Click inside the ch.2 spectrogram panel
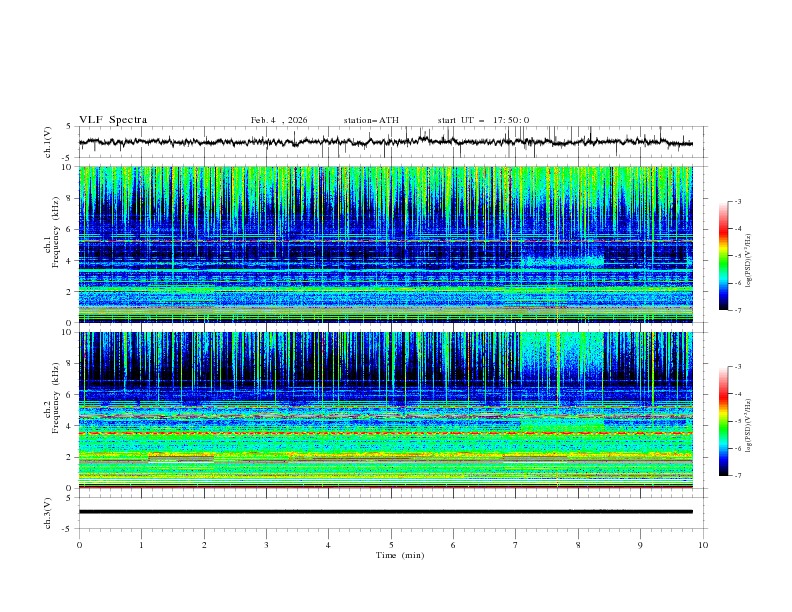Viewport: 792px width, 612px height. (386, 410)
